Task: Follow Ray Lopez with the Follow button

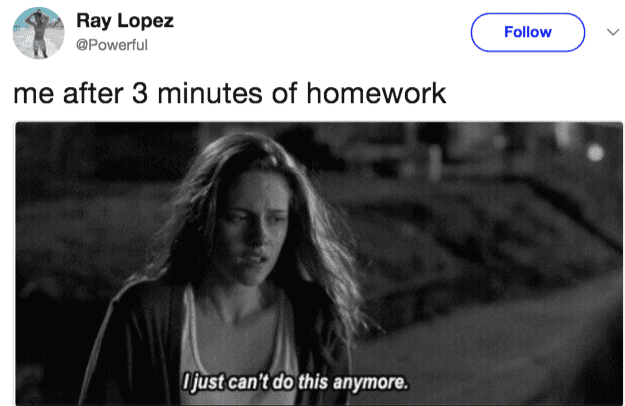Action: (x=527, y=32)
